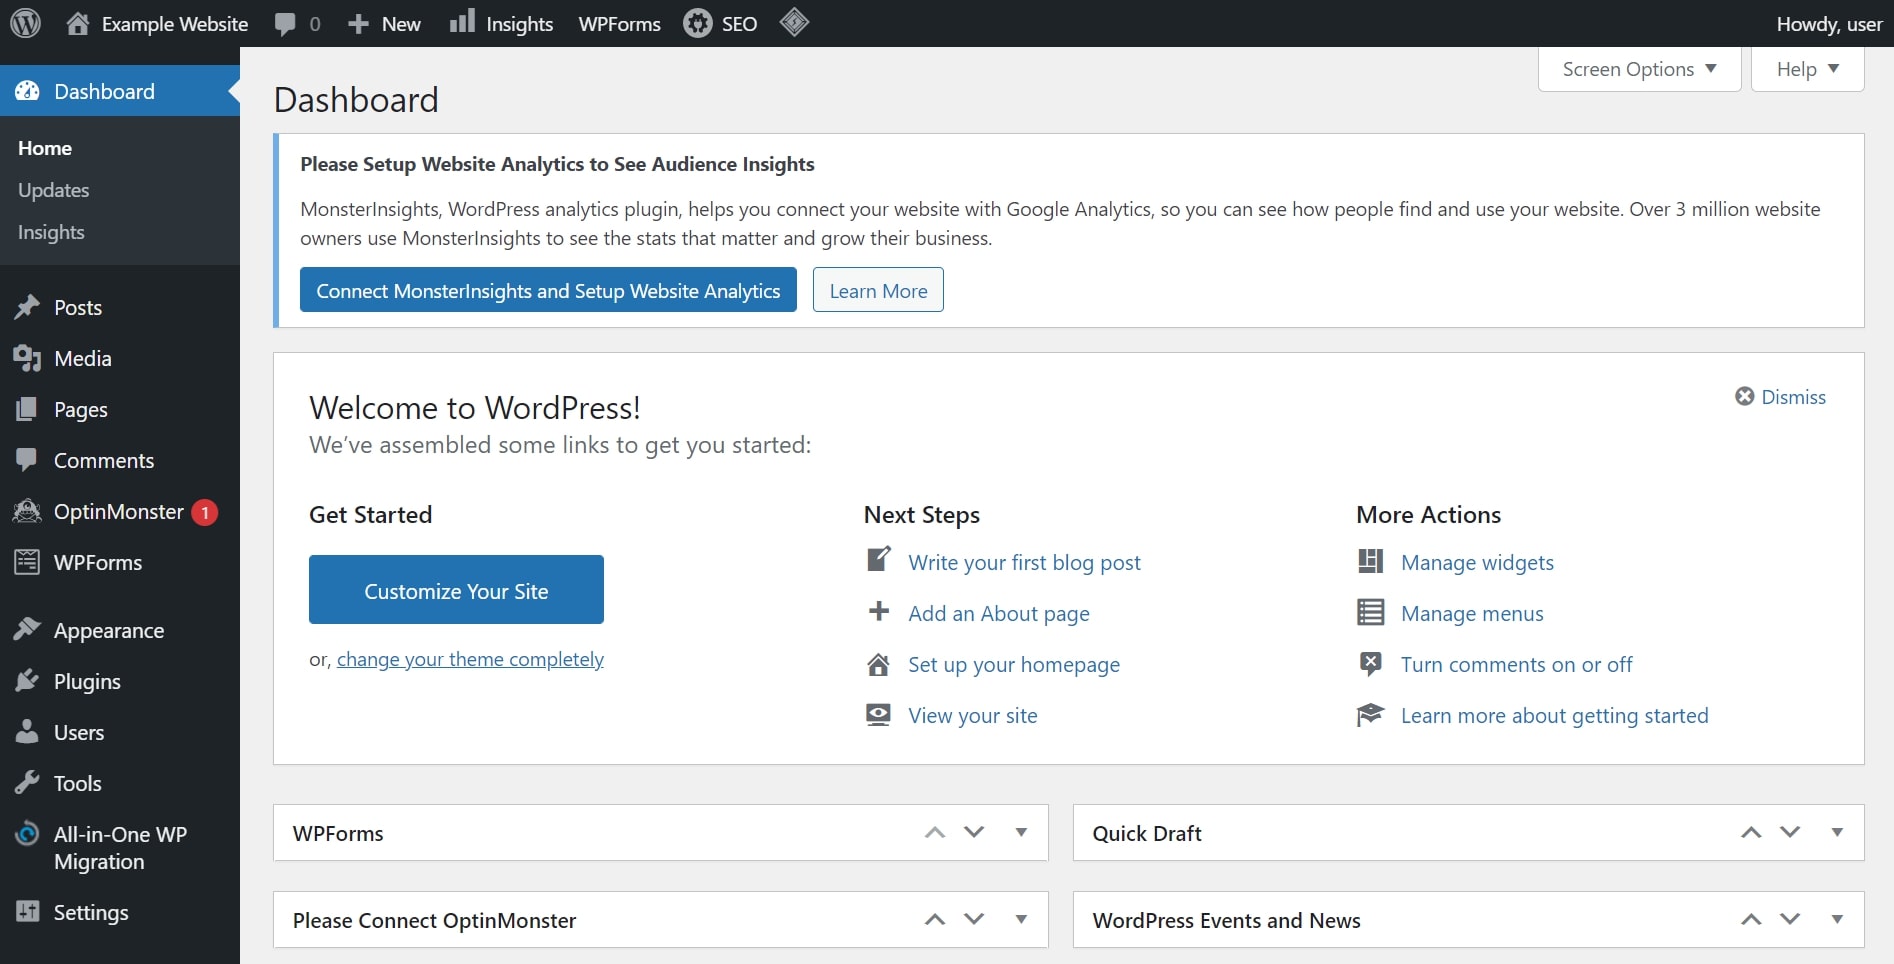Screen dimensions: 1894x964
Task: Click the Settings sliders icon
Action: pyautogui.click(x=27, y=912)
